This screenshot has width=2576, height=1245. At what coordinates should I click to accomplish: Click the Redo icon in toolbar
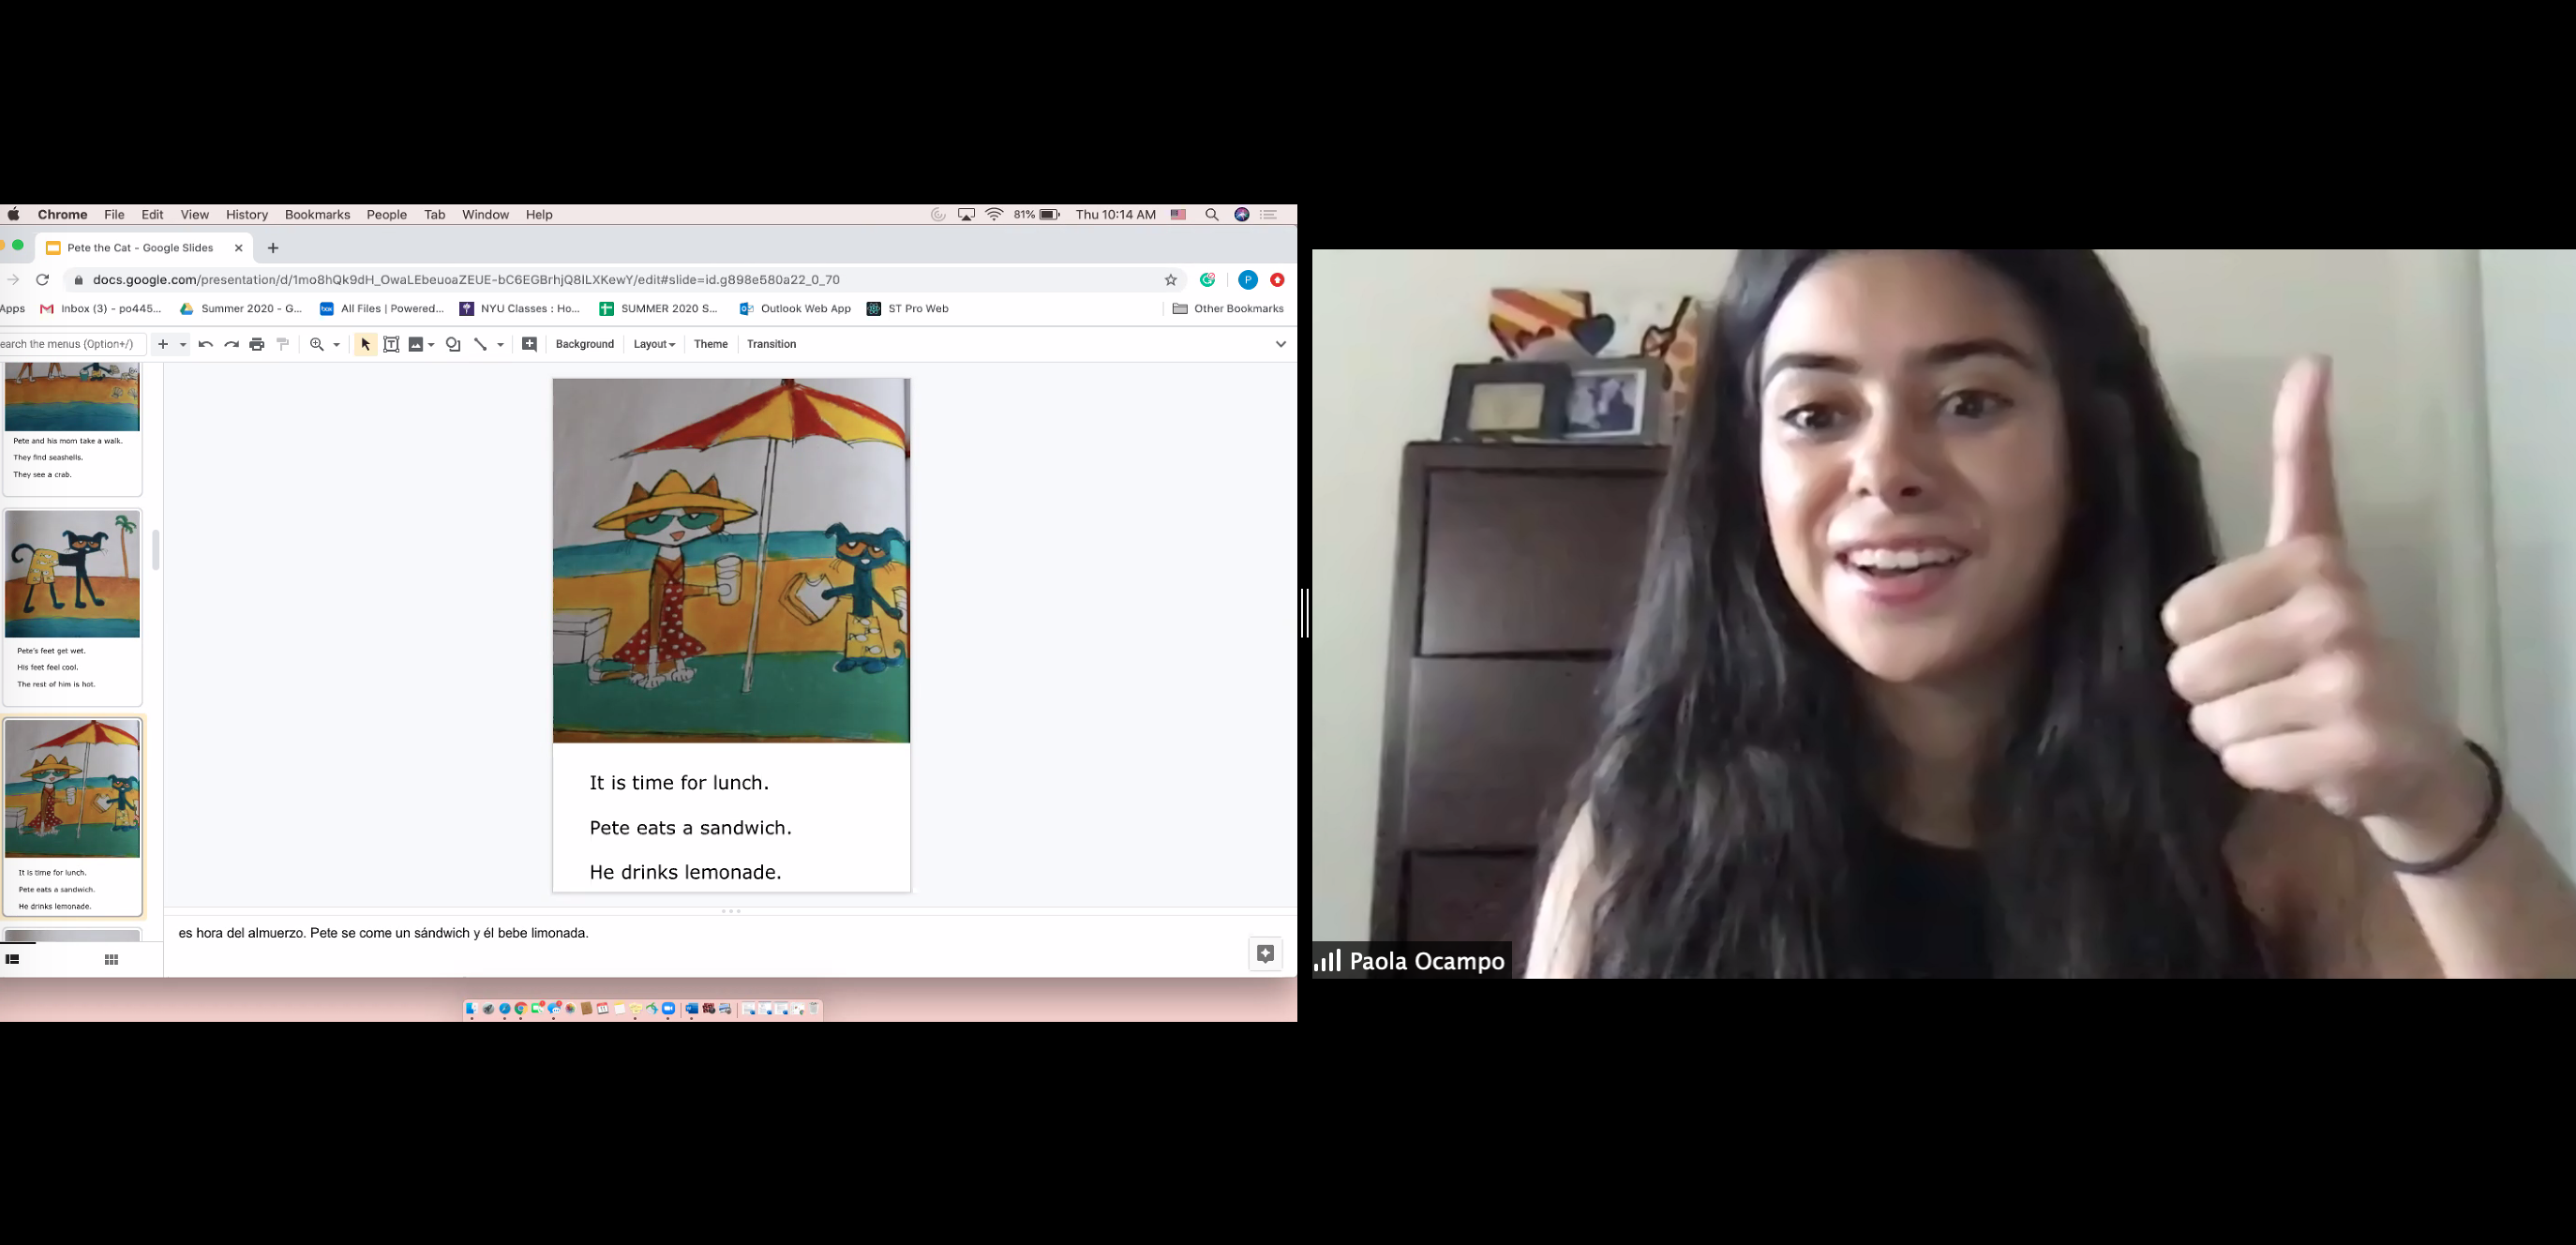[x=231, y=344]
